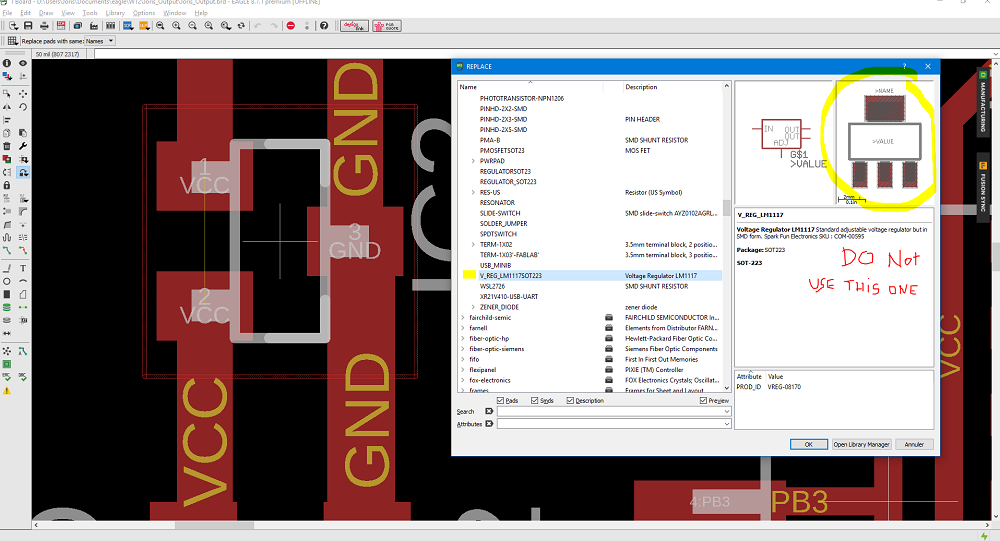Select the Lock padlock tool
The width and height of the screenshot is (1000, 541).
(7, 185)
